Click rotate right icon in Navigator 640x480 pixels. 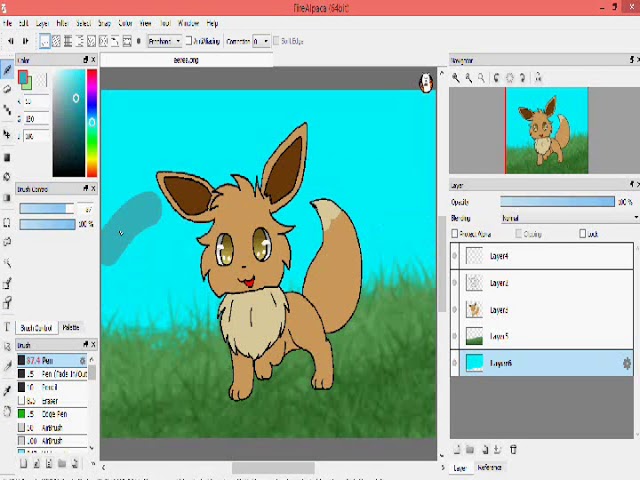[x=522, y=78]
